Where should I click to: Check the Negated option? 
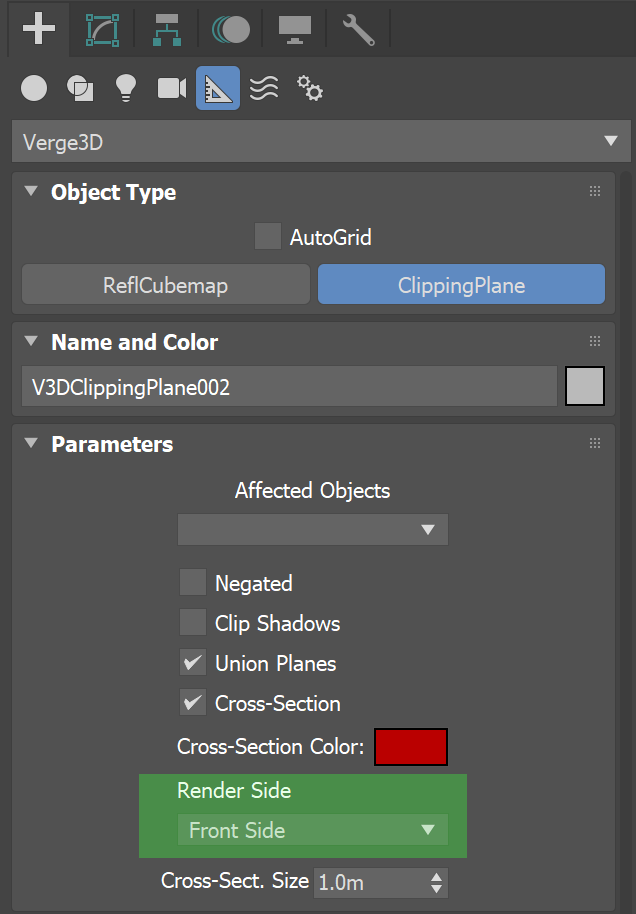(x=193, y=582)
